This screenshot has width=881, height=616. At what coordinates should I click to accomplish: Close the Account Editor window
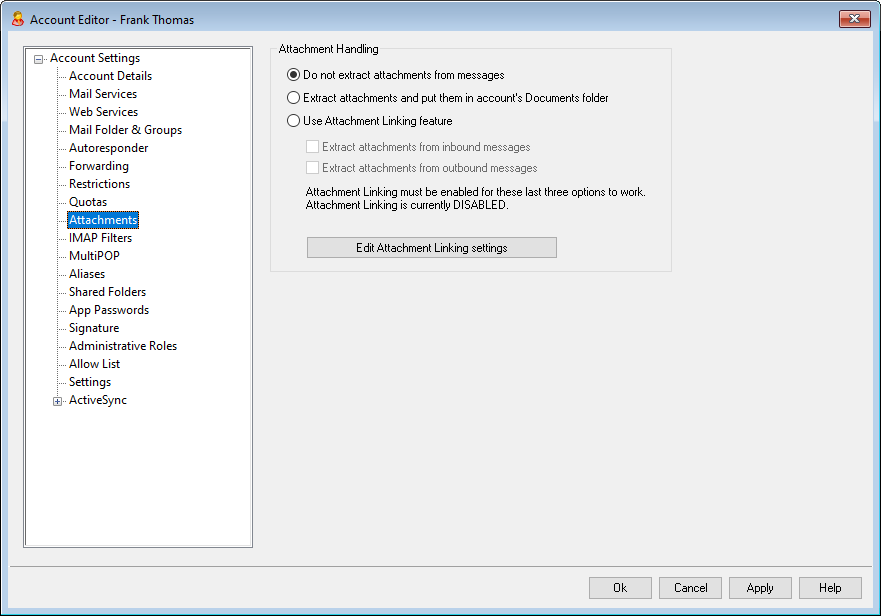click(x=853, y=19)
